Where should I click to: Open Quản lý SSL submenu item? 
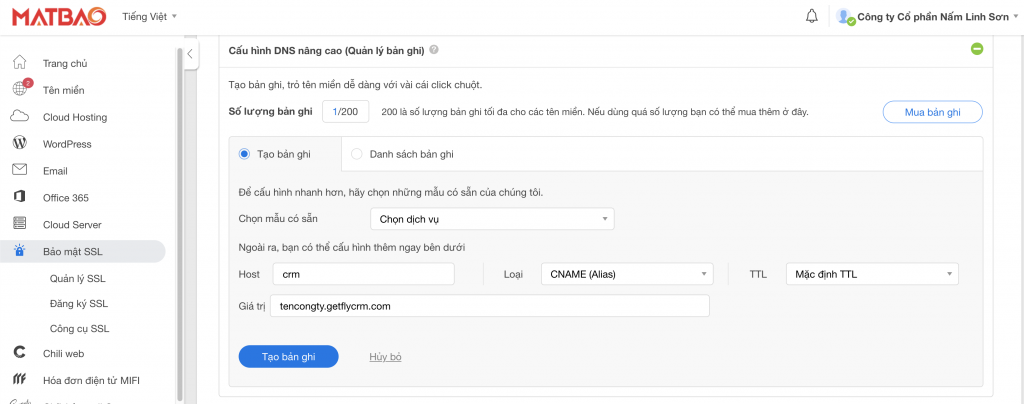[78, 279]
